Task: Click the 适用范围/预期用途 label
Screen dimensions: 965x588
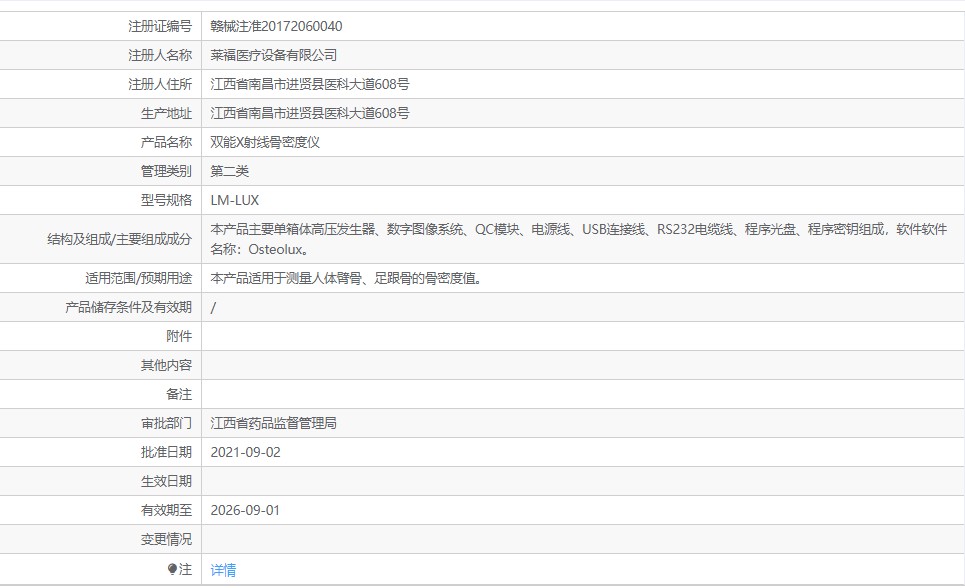Action: click(138, 278)
